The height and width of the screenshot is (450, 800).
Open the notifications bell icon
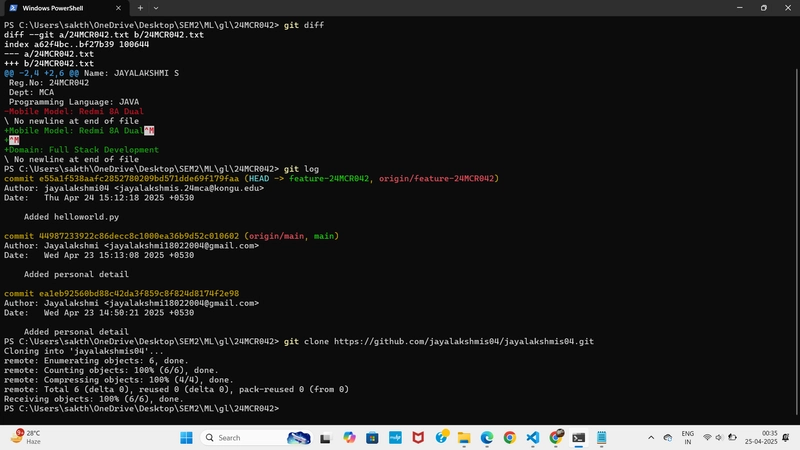[x=786, y=438]
